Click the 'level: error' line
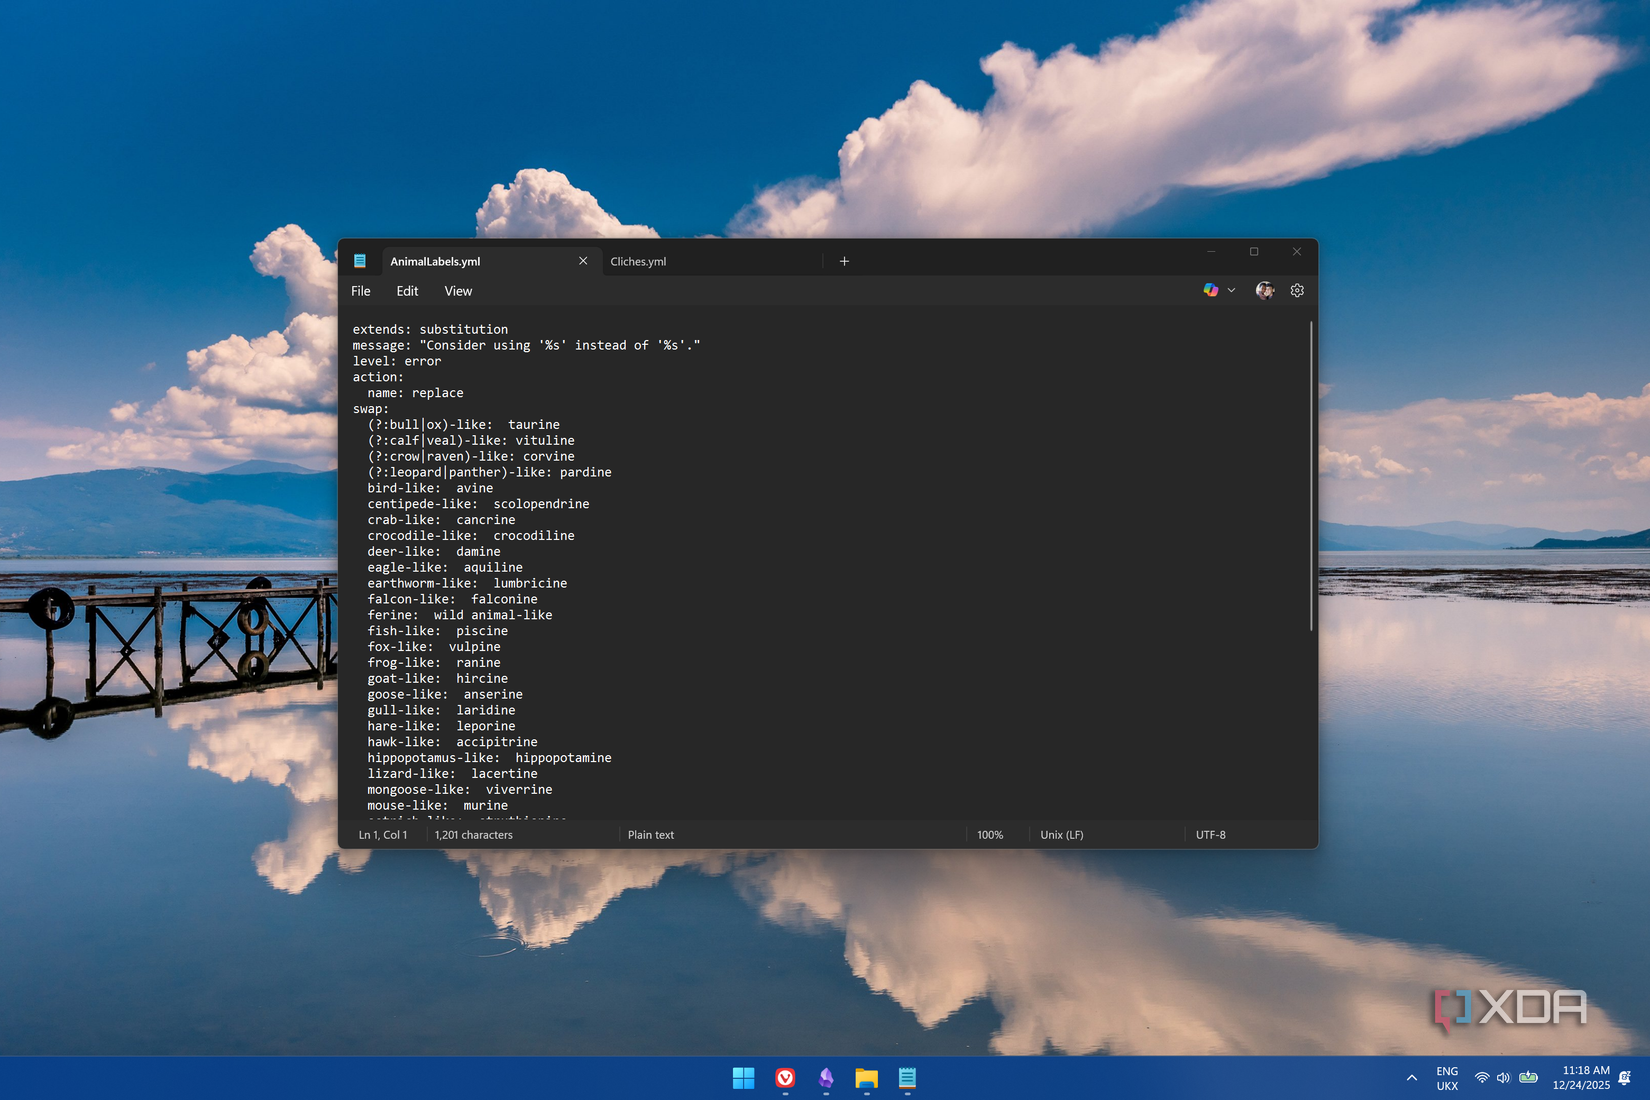 click(396, 361)
